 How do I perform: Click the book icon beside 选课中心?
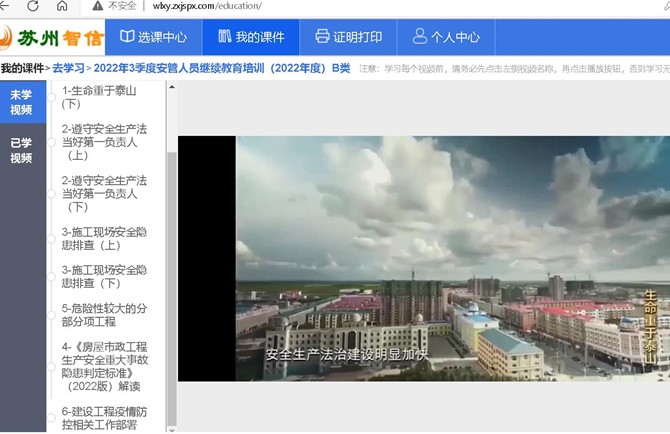(127, 37)
